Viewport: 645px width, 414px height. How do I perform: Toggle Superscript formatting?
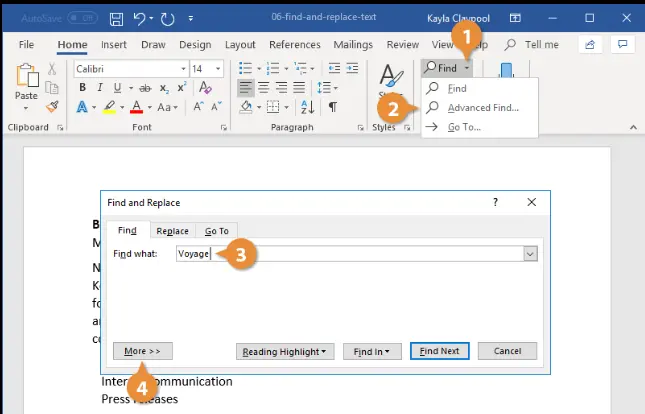pyautogui.click(x=182, y=88)
